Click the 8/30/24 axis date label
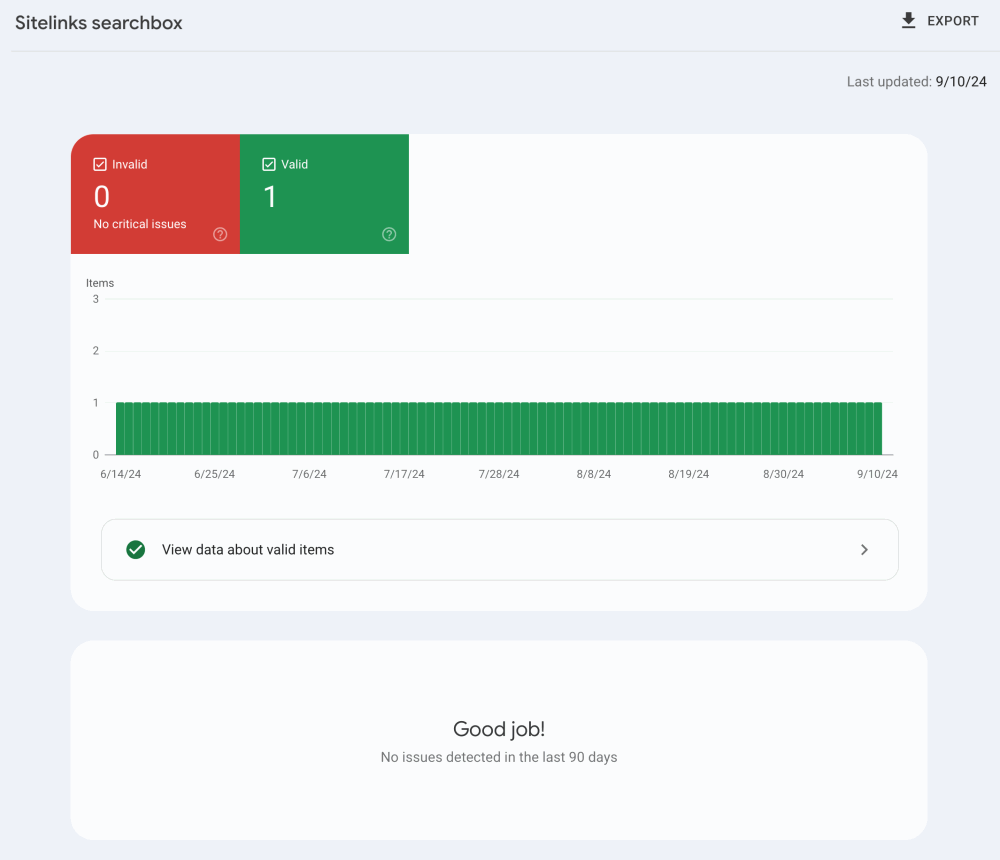The image size is (1000, 860). 783,474
